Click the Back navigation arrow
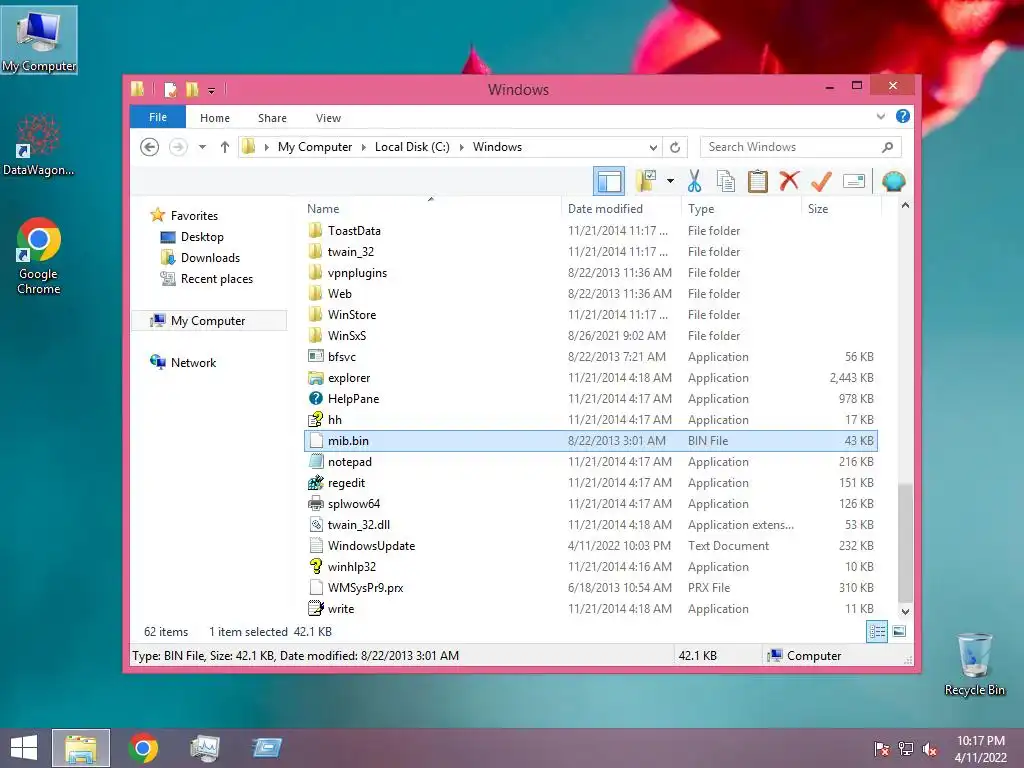Image resolution: width=1024 pixels, height=768 pixels. [150, 147]
